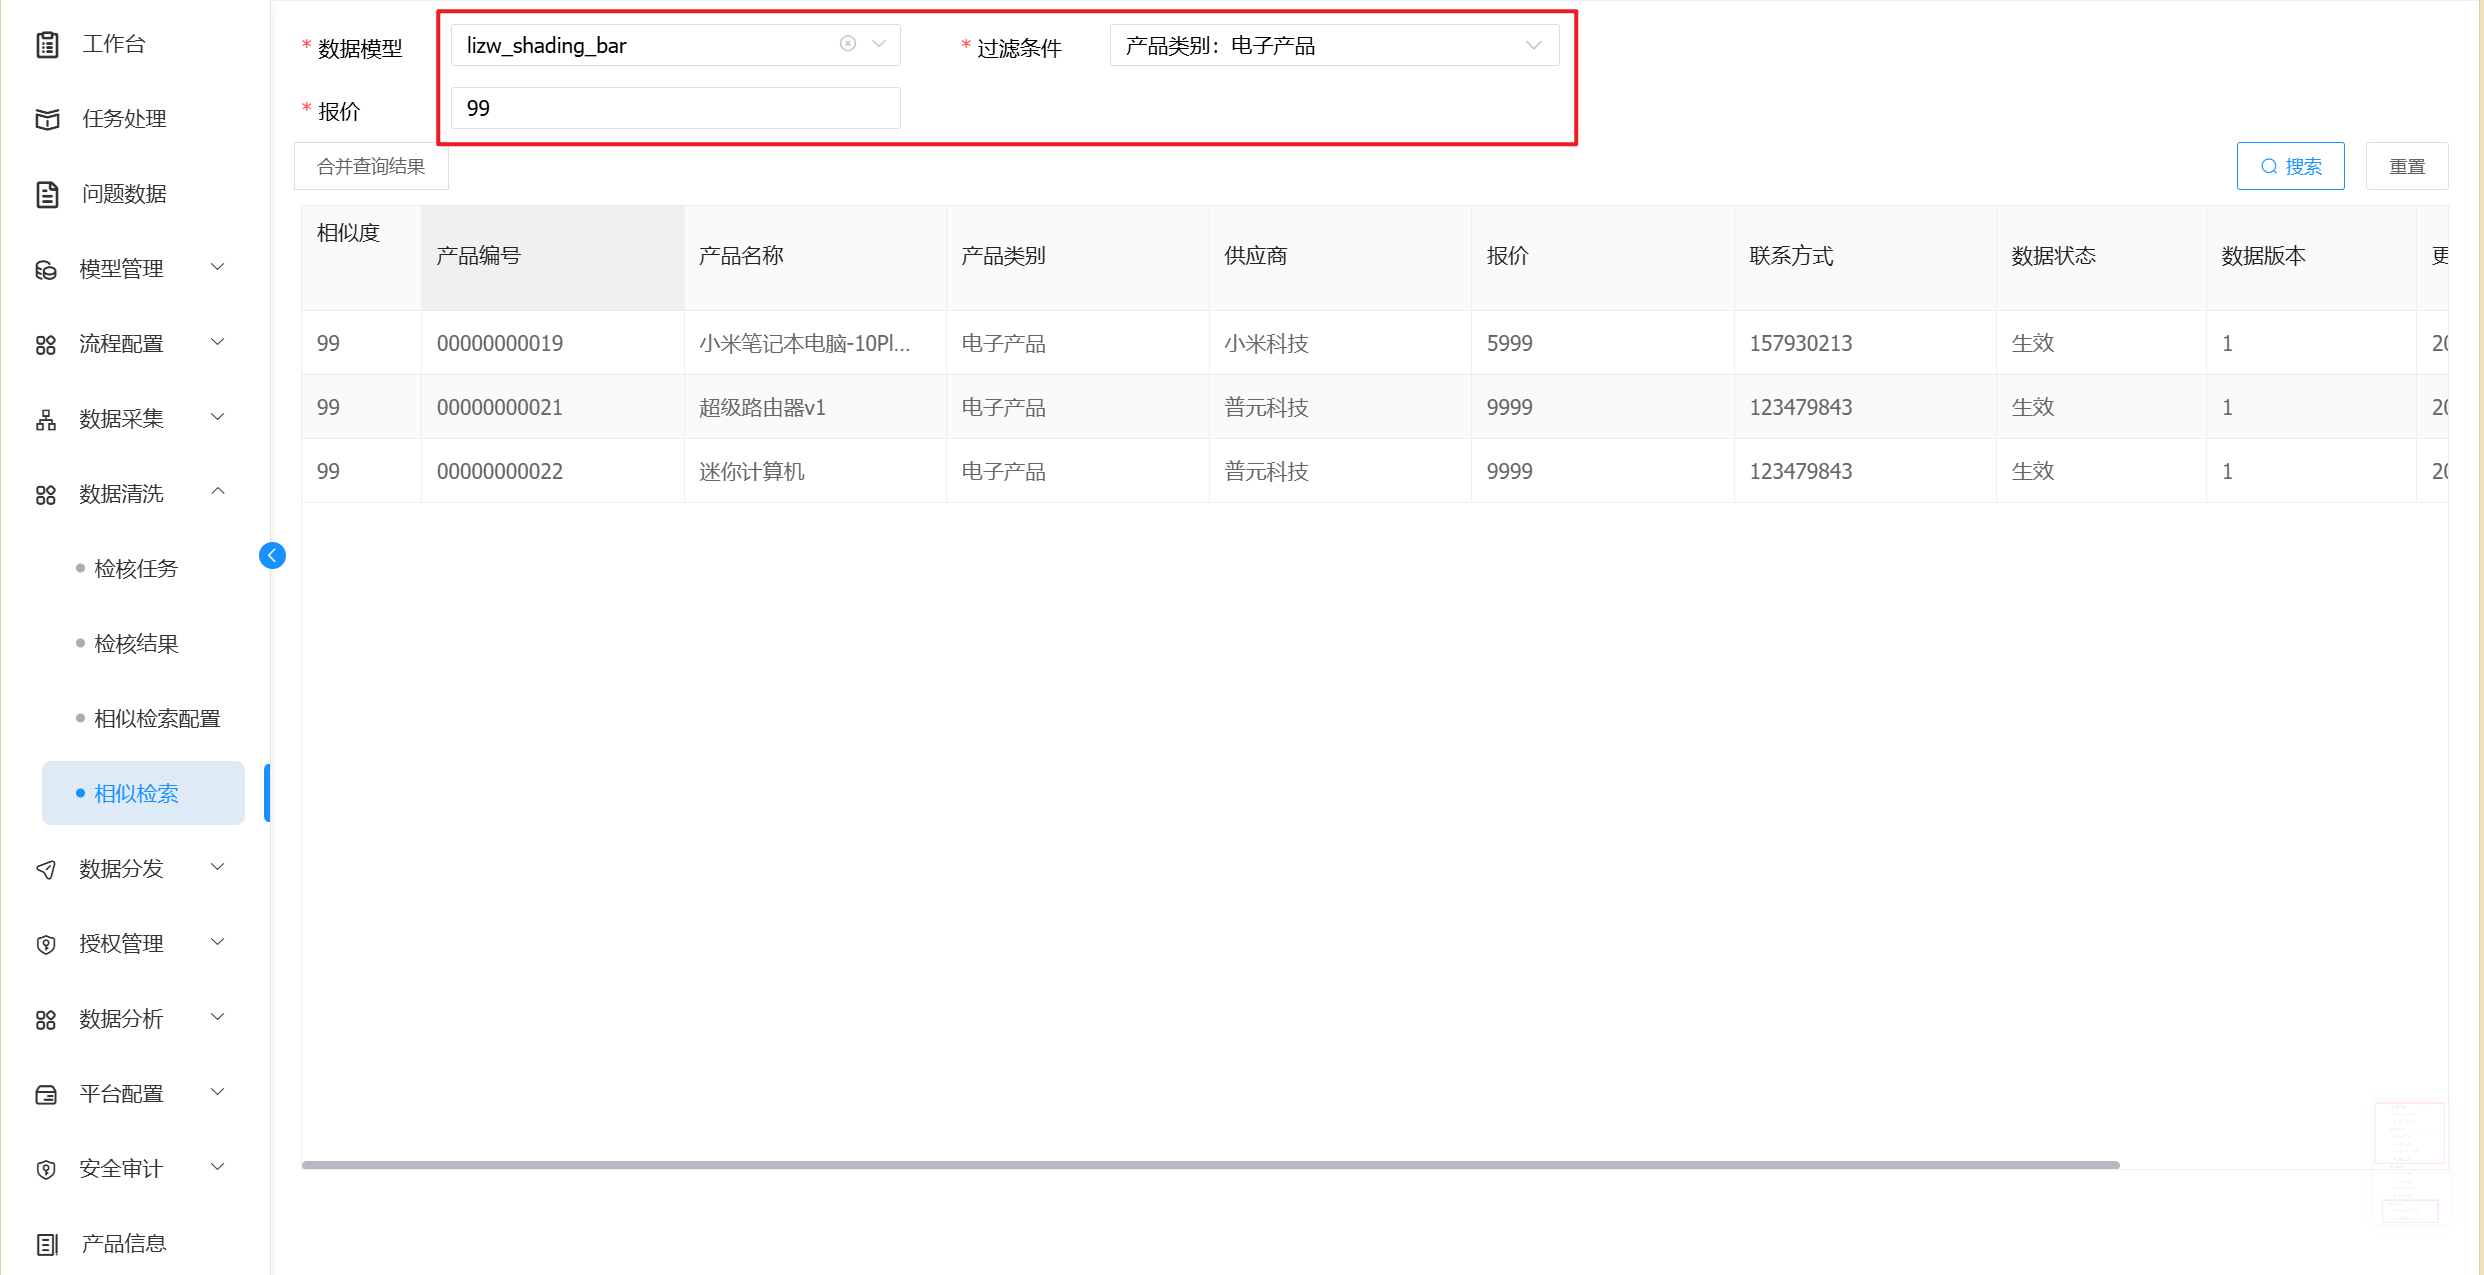
Task: Click the 搜索 button
Action: (2290, 166)
